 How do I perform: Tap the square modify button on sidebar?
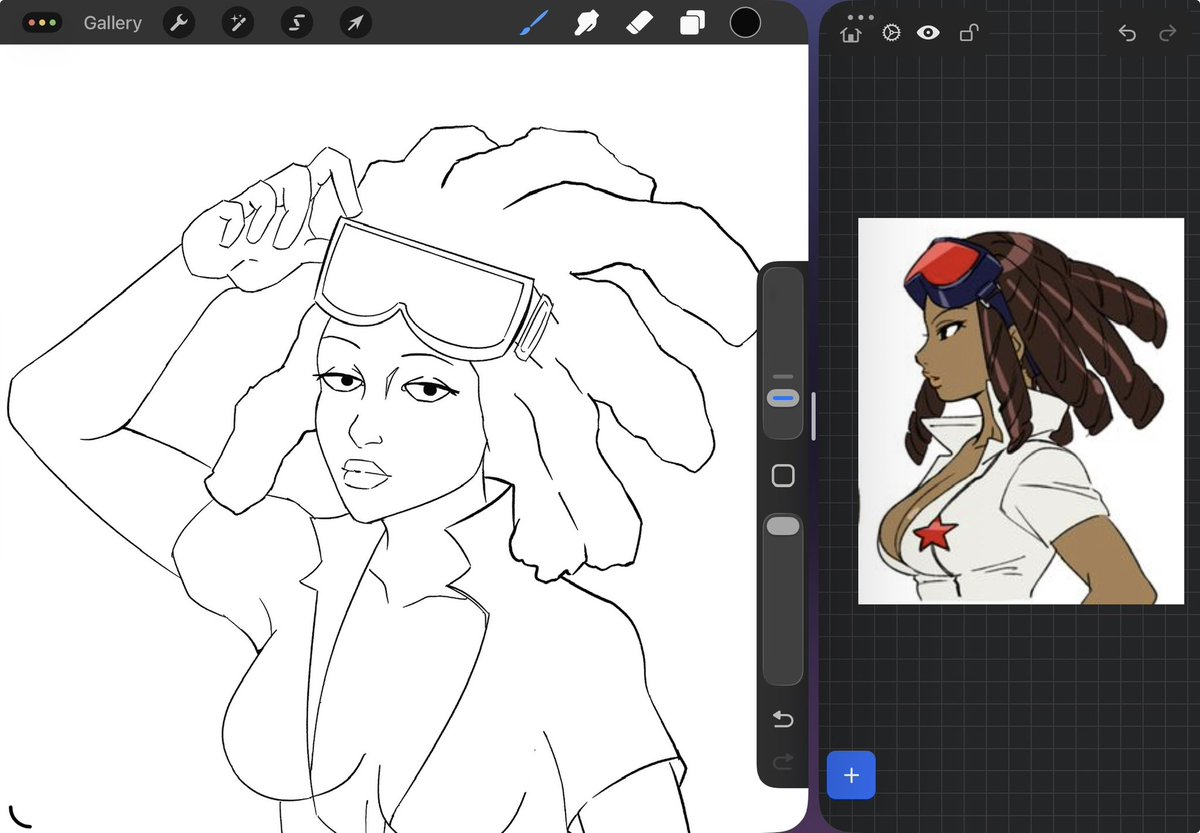point(783,476)
